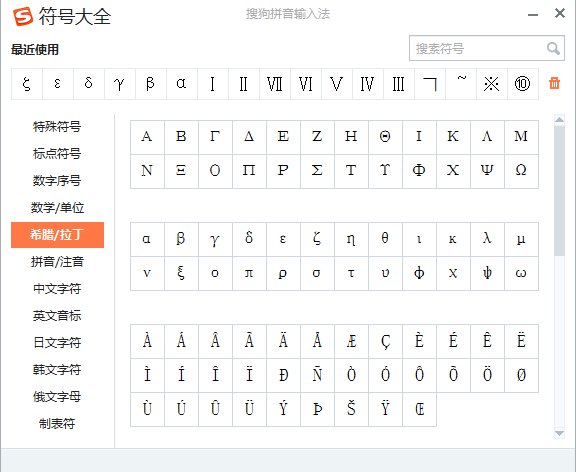This screenshot has width=576, height=472.
Task: Insert the Œ ligature character
Action: (x=419, y=410)
